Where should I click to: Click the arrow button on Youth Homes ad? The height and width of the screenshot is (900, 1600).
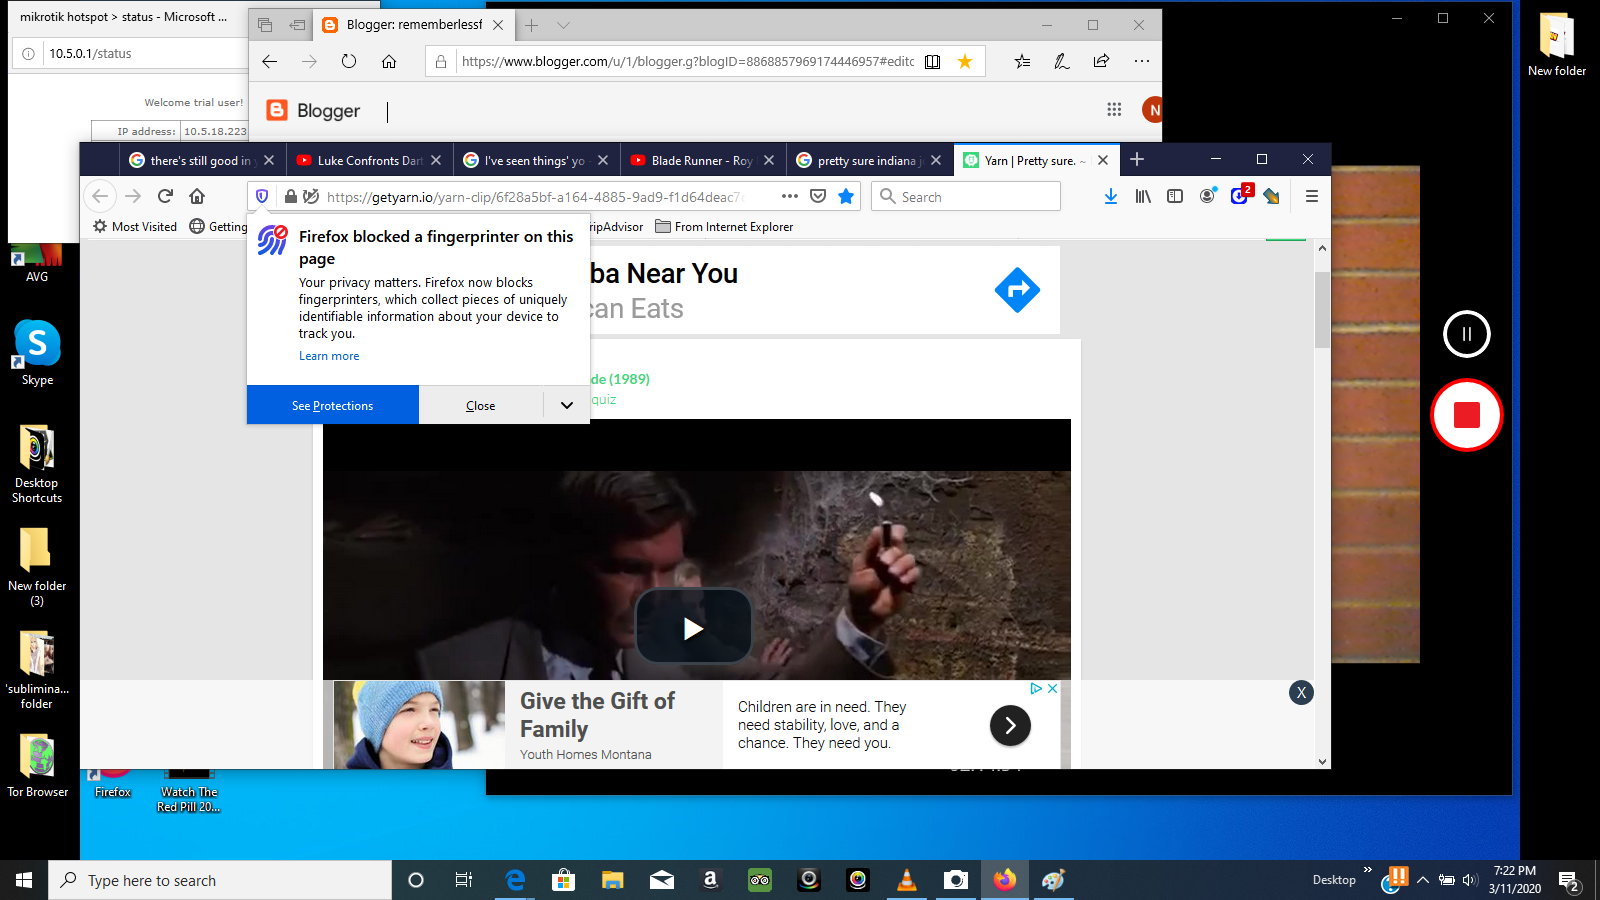point(1010,725)
